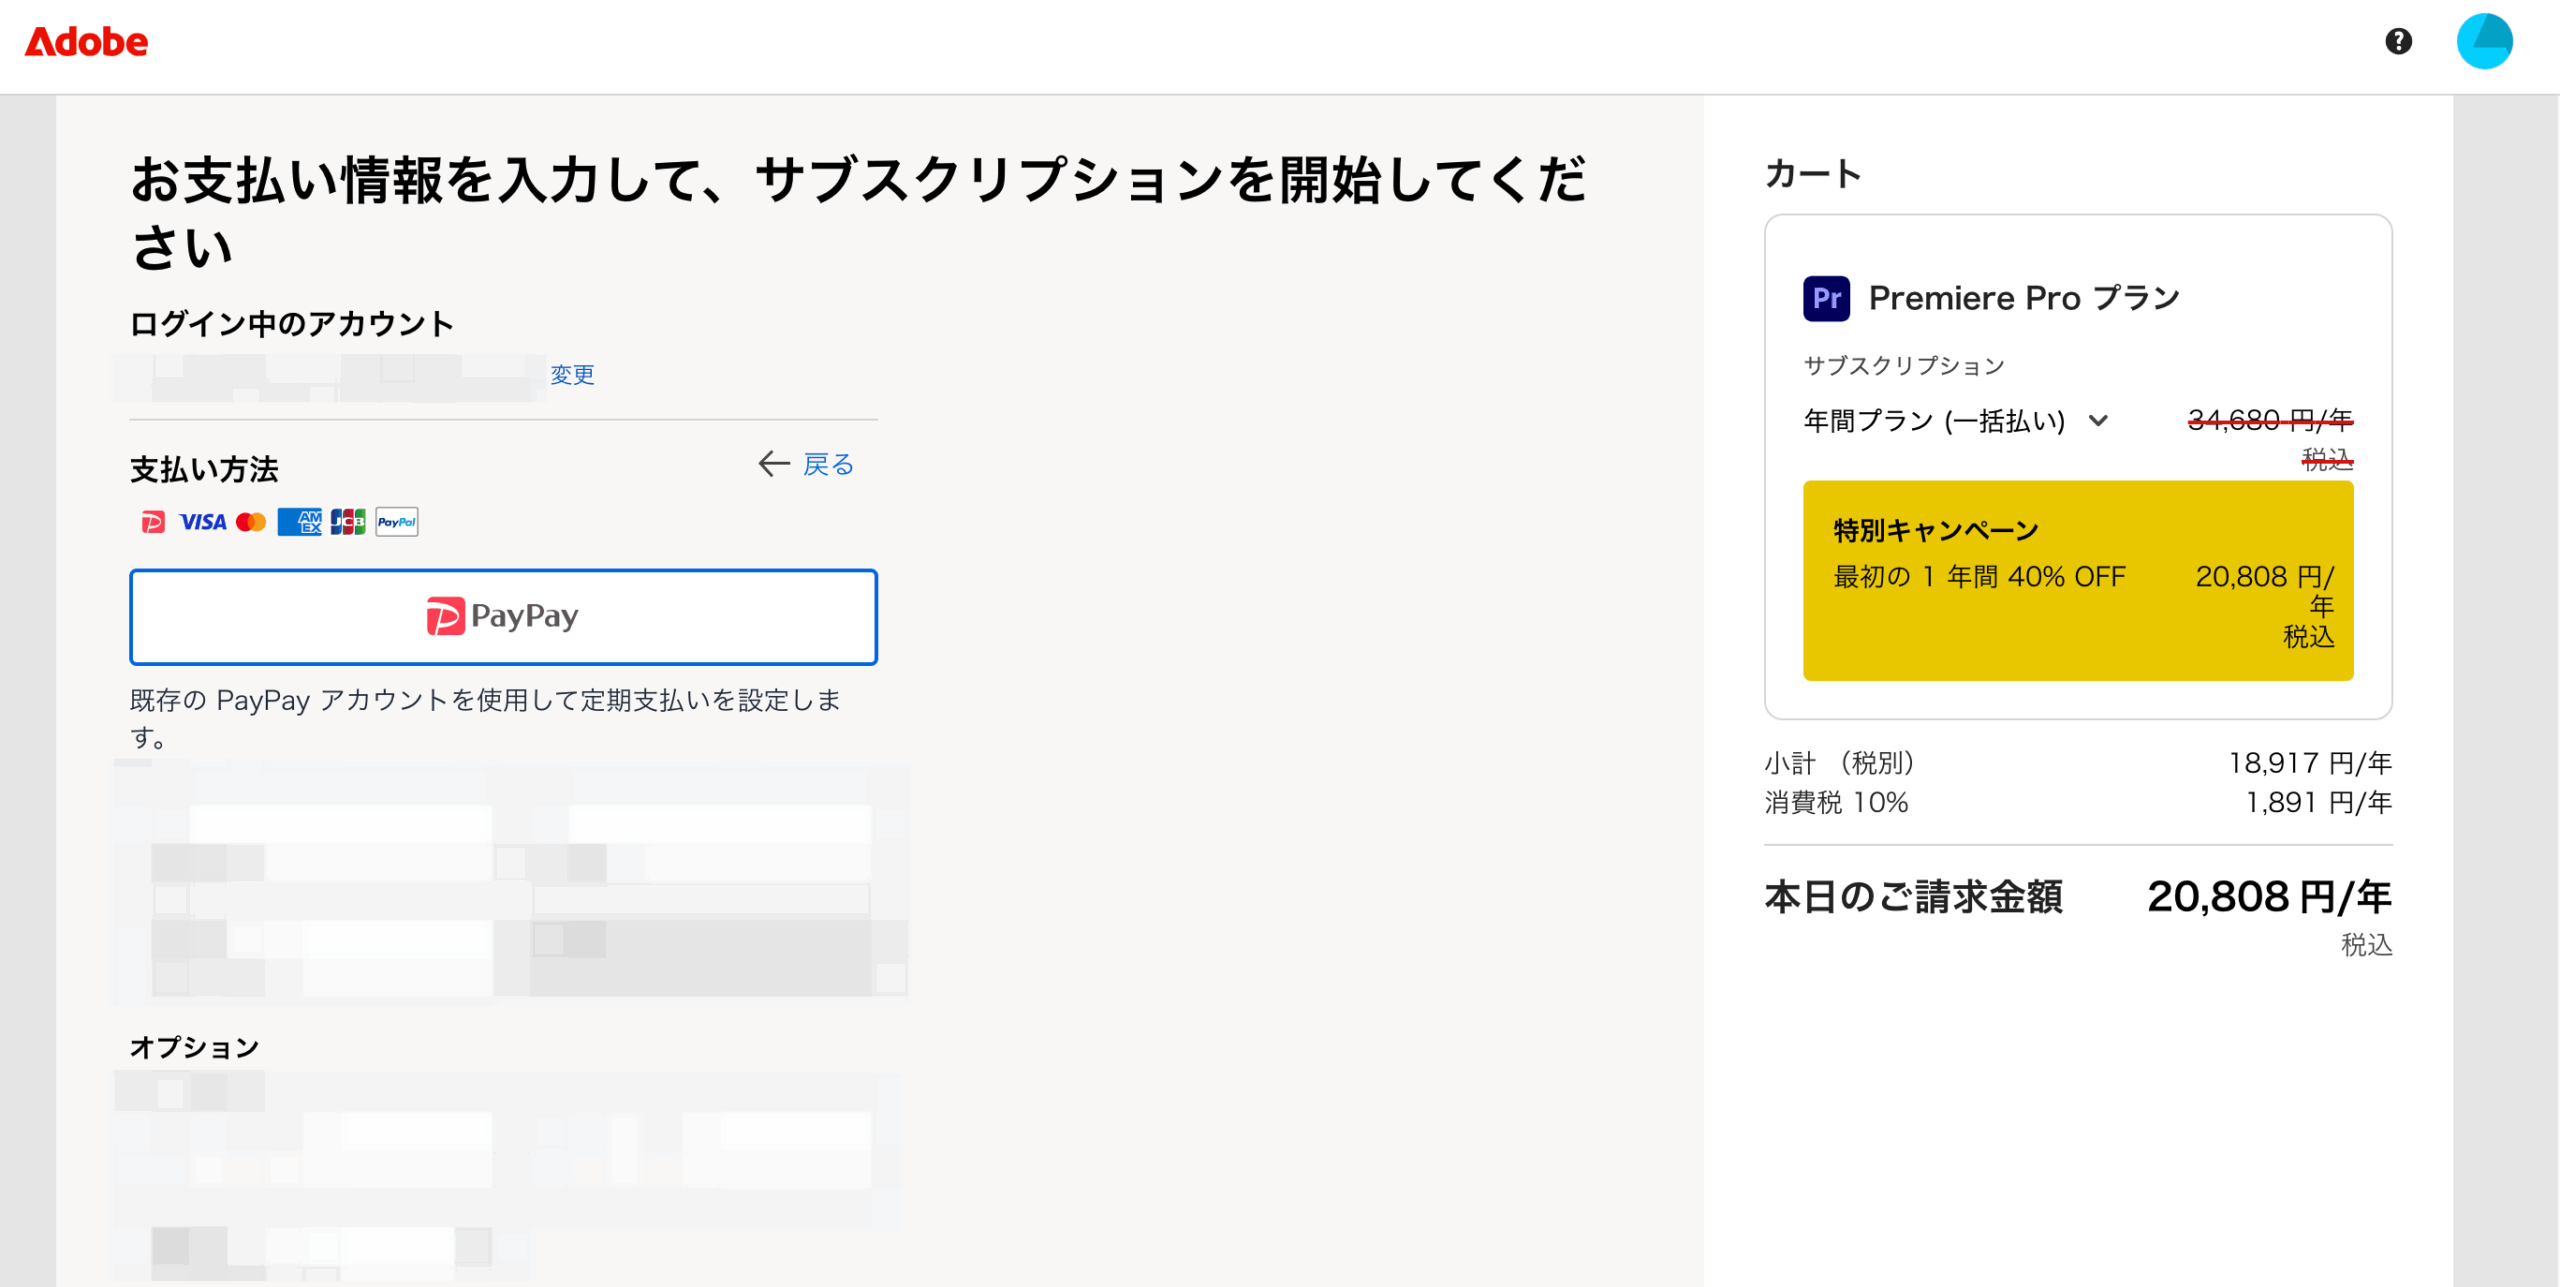Click the 変更 account change link

point(572,375)
